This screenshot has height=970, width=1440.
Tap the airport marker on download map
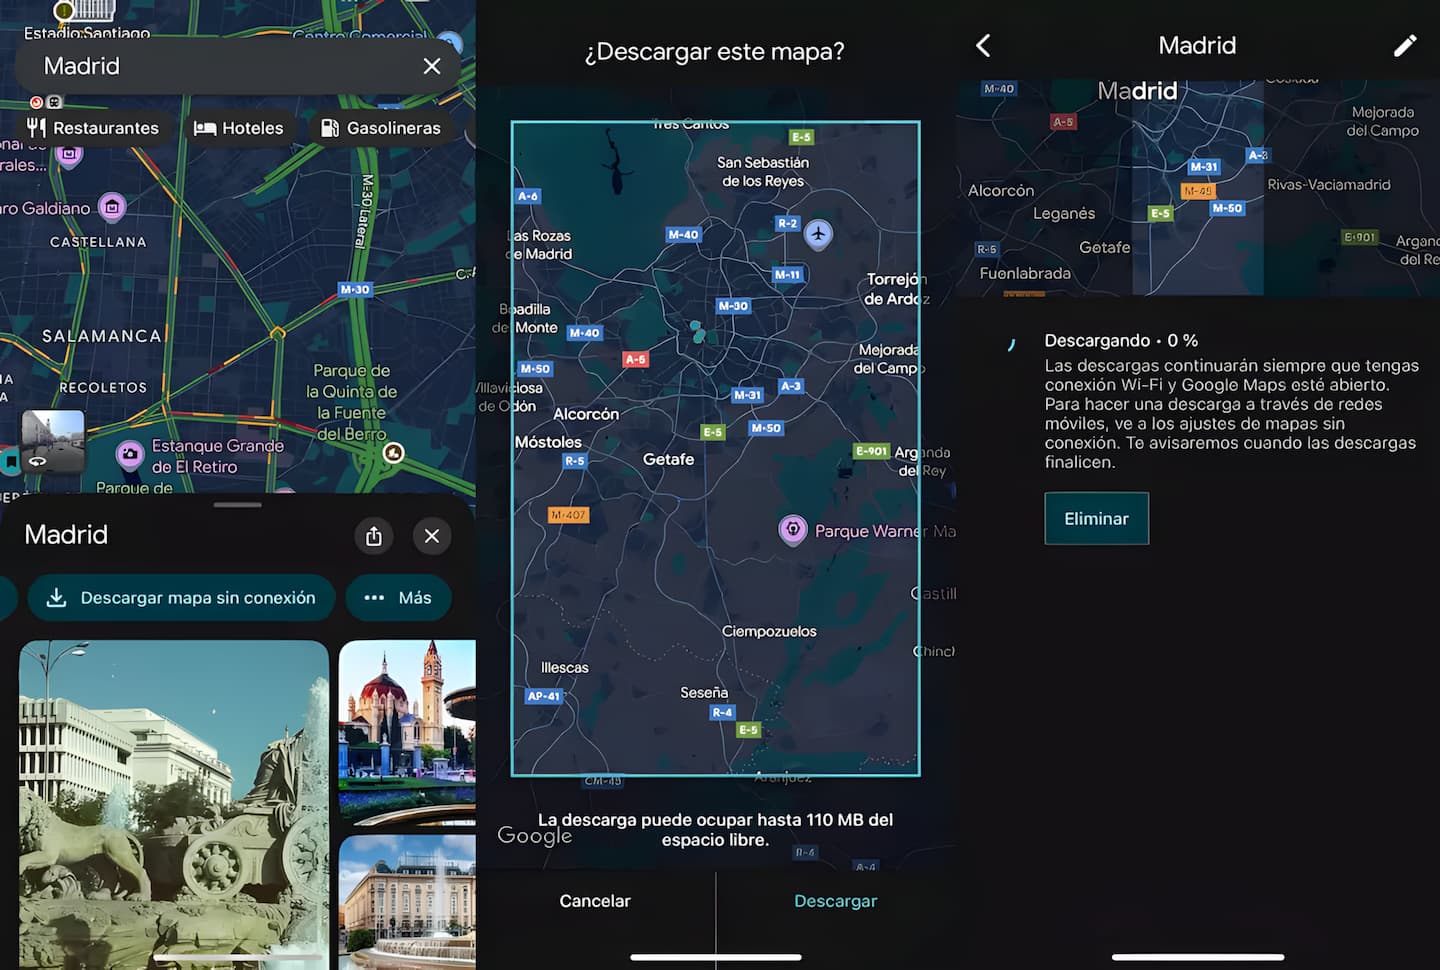click(x=818, y=235)
